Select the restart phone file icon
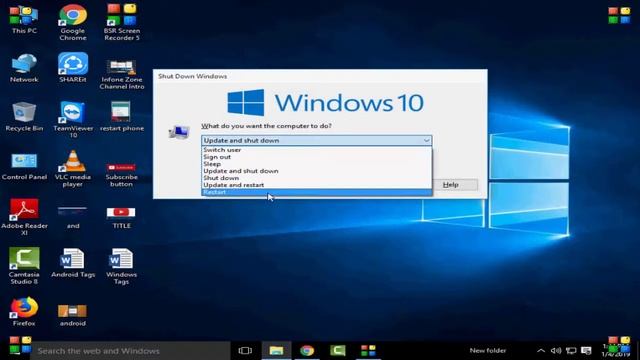 [122, 117]
